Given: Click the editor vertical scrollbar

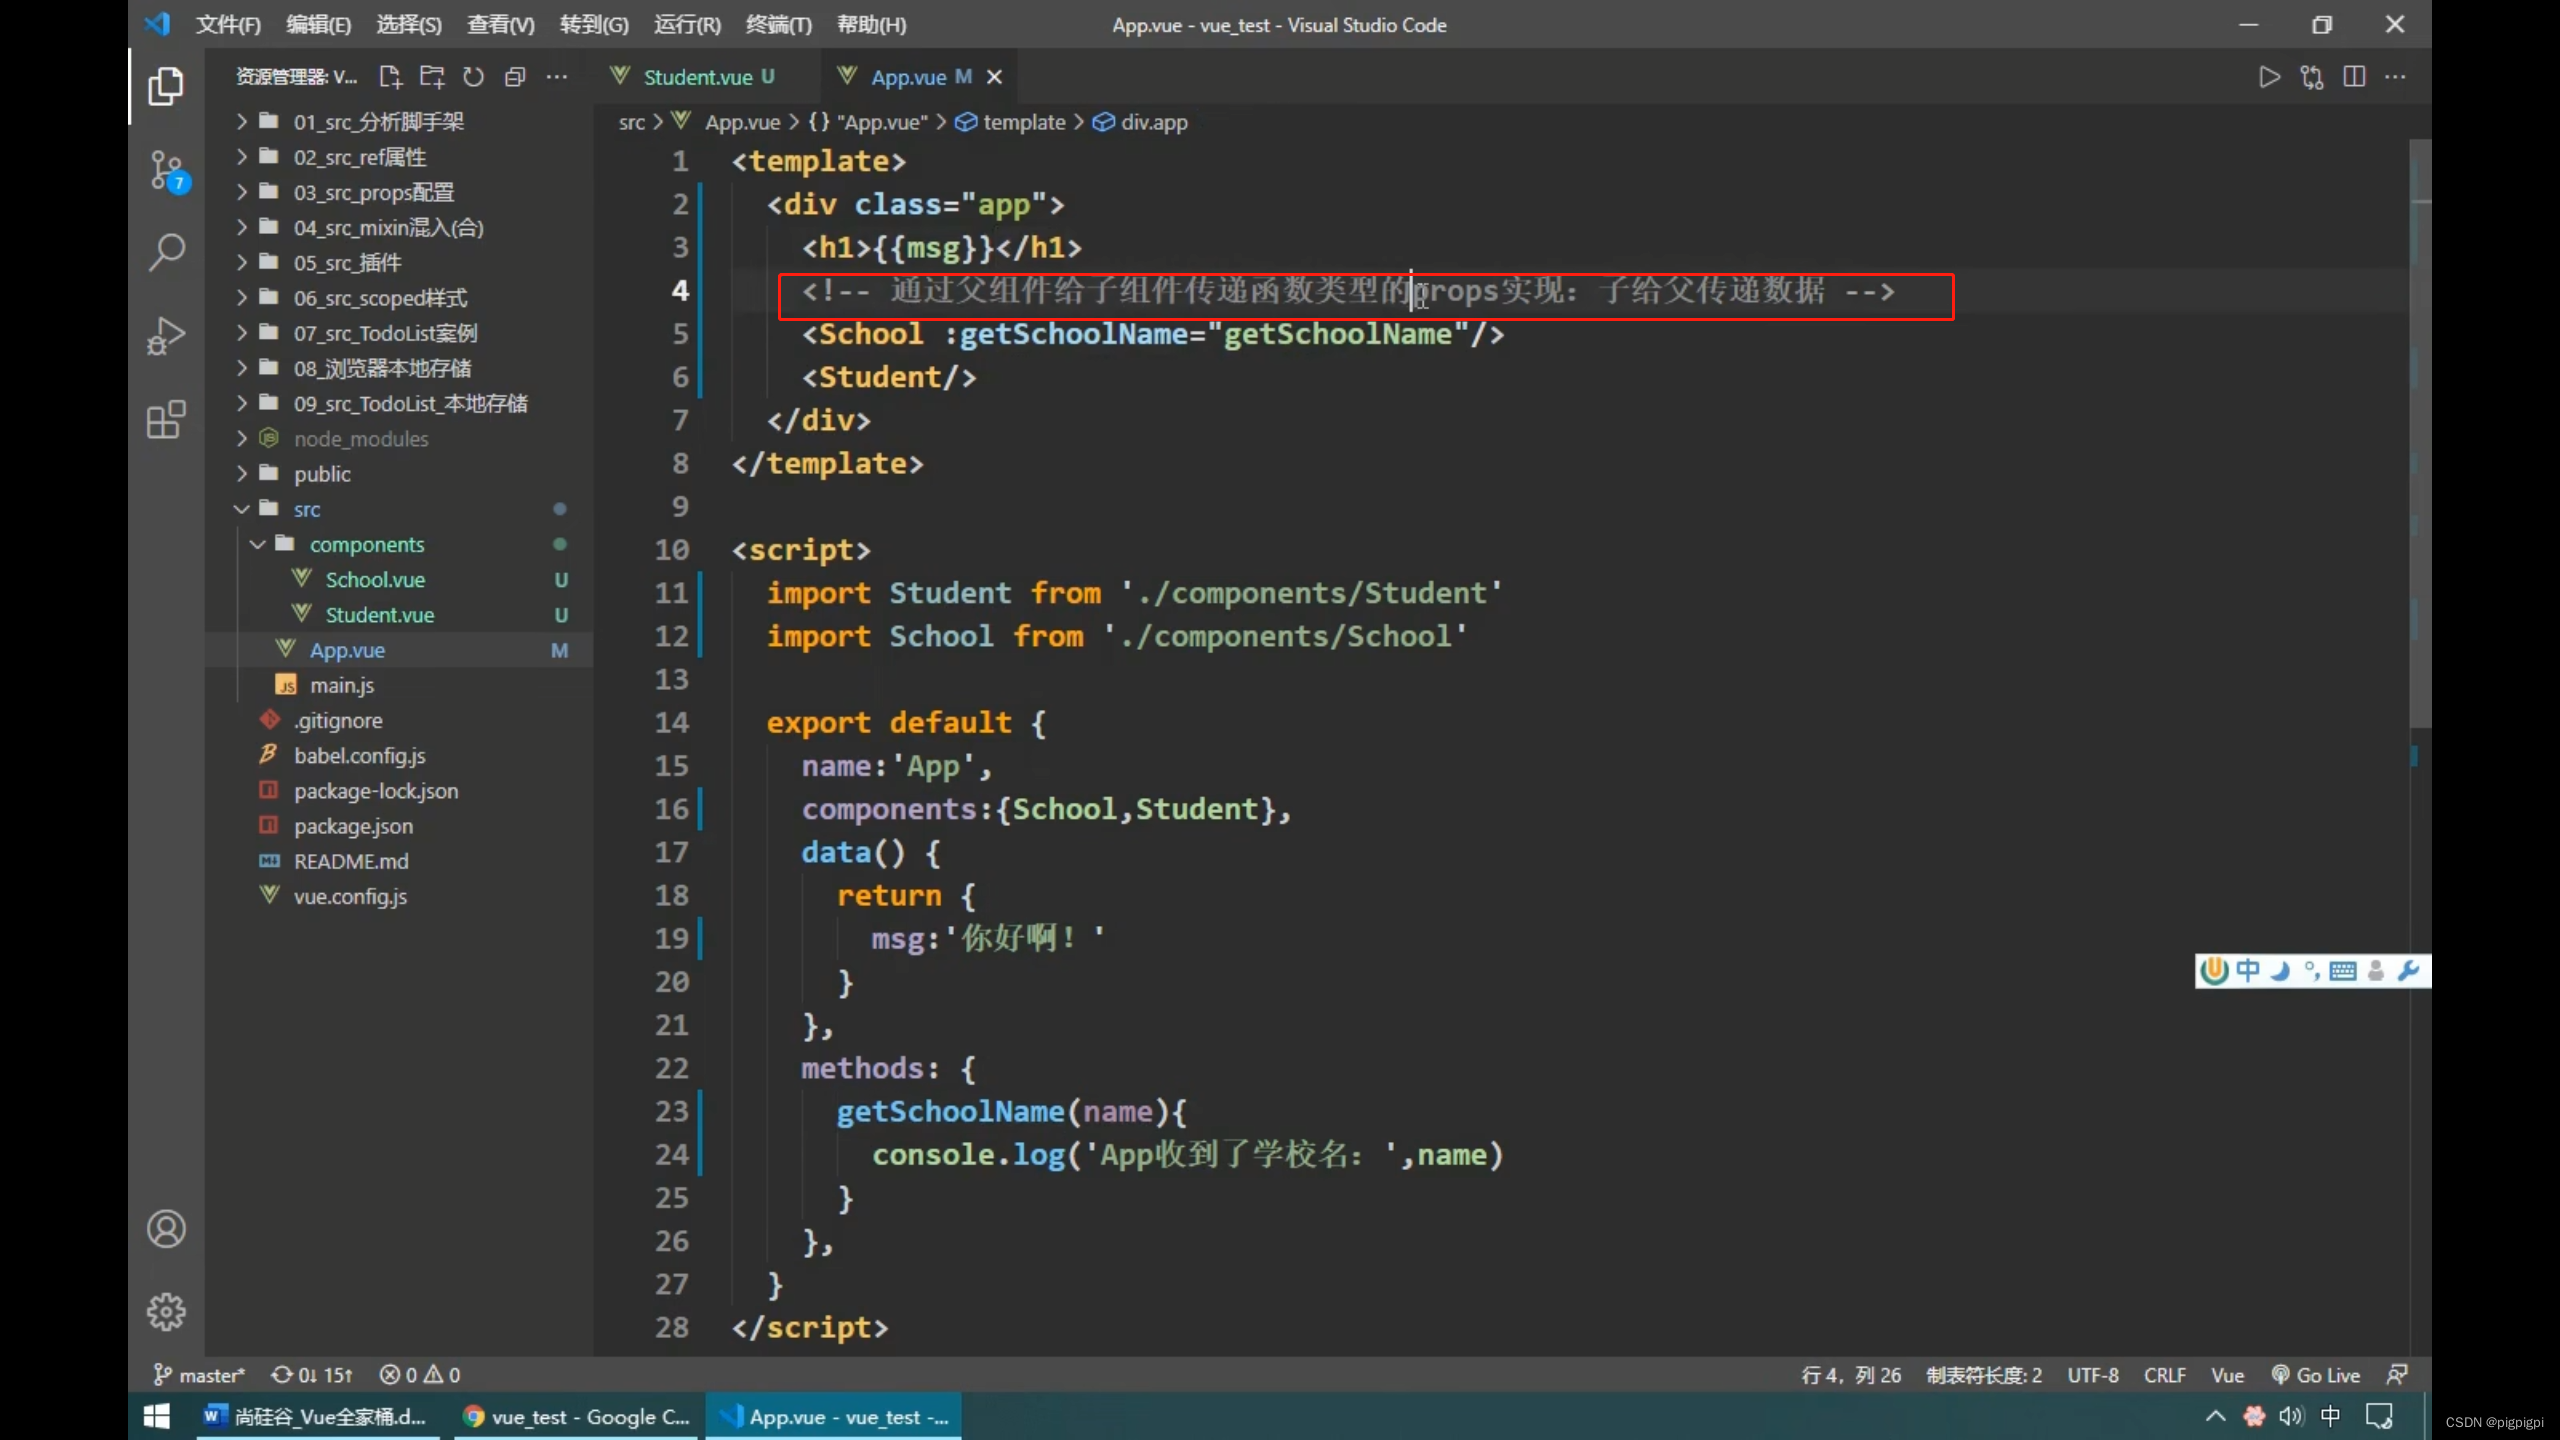Looking at the screenshot, I should click(x=2419, y=433).
